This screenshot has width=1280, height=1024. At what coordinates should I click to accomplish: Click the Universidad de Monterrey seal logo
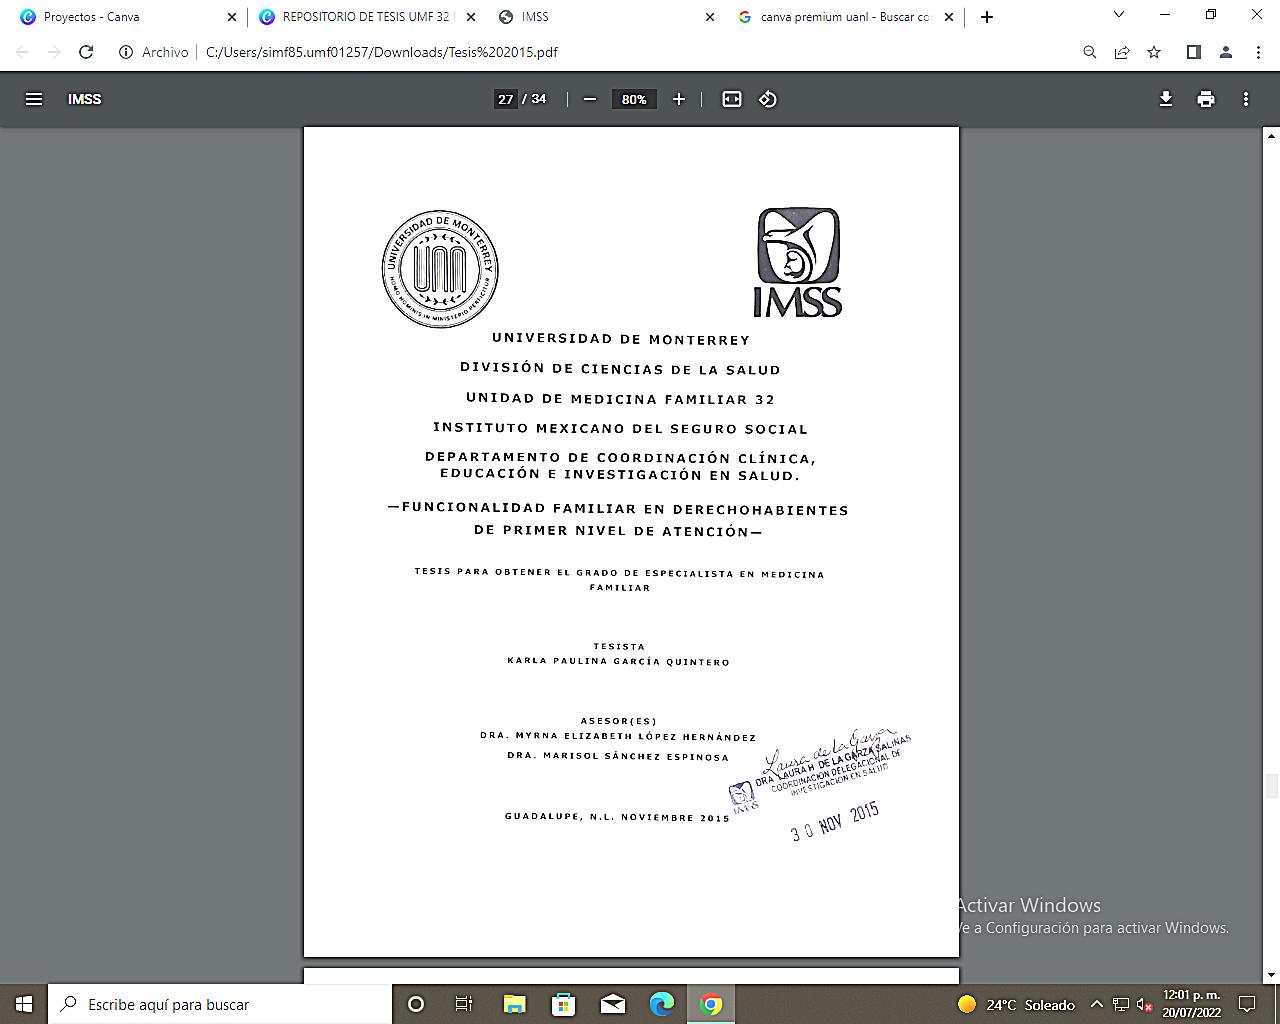pos(440,269)
